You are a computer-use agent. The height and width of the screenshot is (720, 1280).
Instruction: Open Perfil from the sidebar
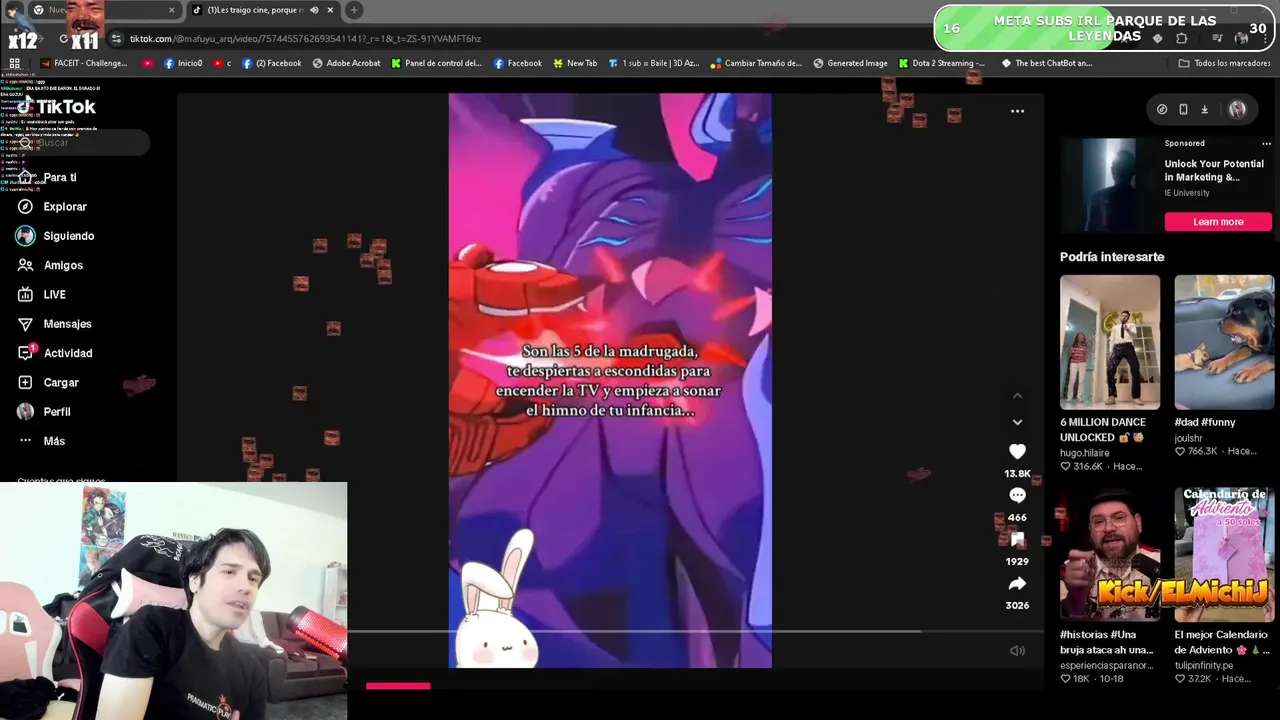point(44,412)
